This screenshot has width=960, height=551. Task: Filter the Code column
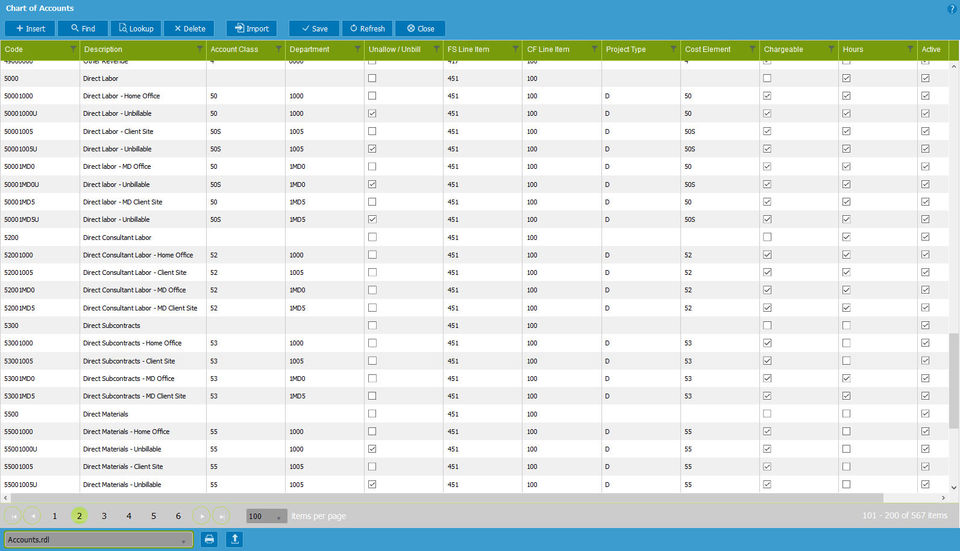pos(73,49)
